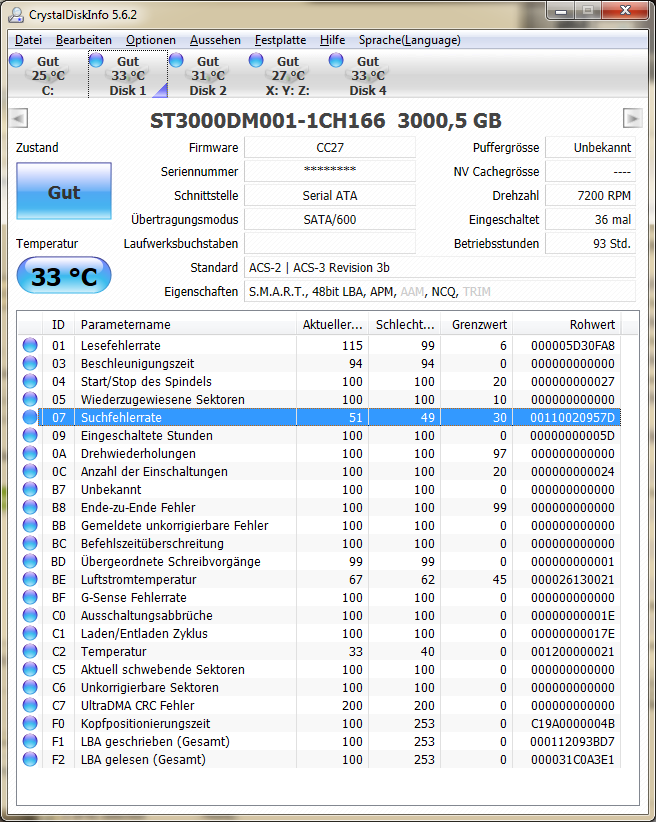The image size is (656, 822).
Task: Click the status orb for Ende-zu-Ende Fehler
Action: [x=30, y=507]
